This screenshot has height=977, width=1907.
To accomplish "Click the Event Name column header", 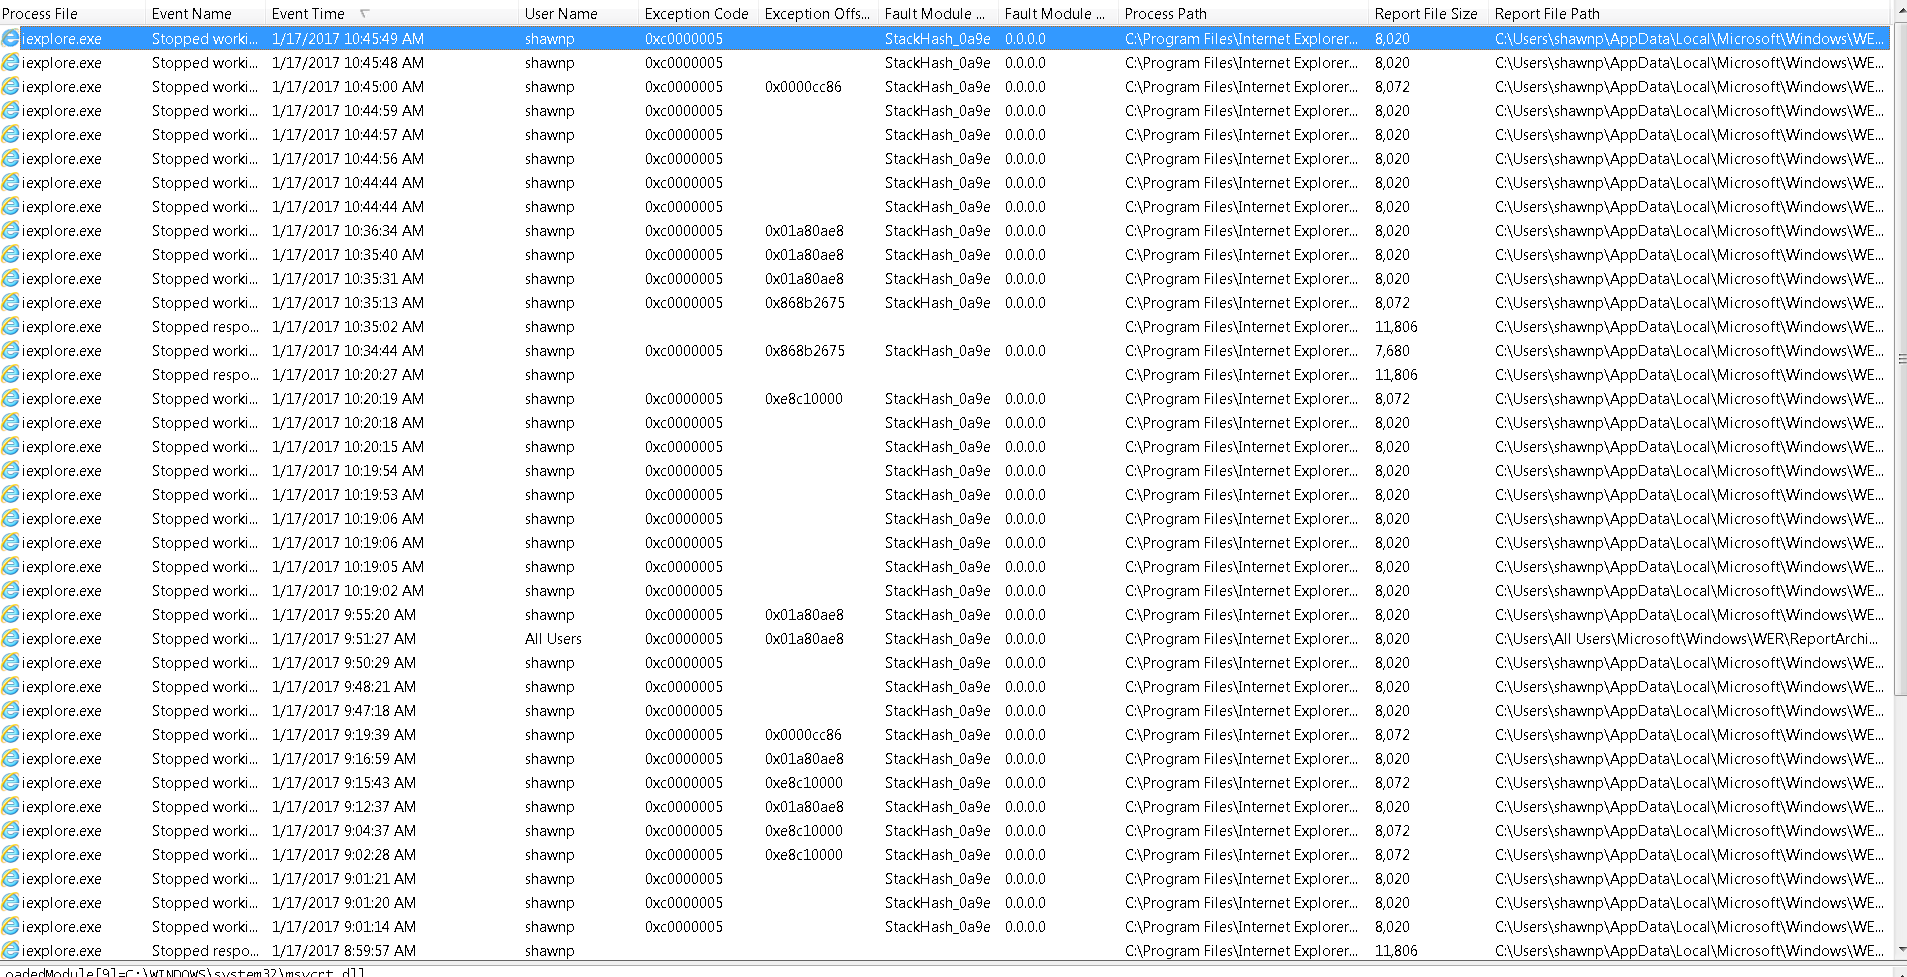I will point(206,13).
